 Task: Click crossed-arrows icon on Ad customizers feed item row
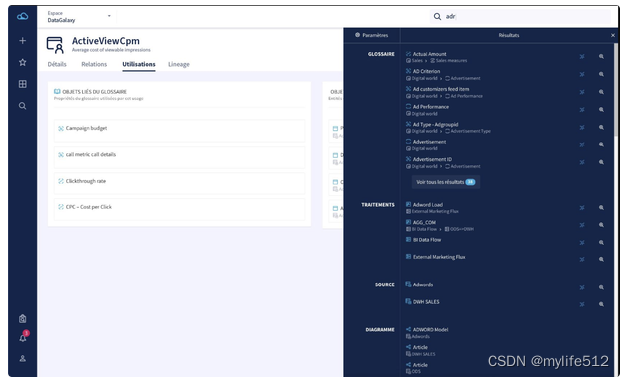coord(582,92)
